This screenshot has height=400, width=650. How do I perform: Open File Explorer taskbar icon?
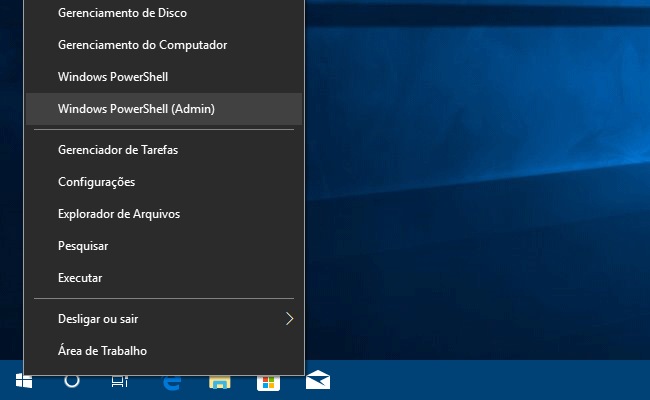tap(220, 382)
